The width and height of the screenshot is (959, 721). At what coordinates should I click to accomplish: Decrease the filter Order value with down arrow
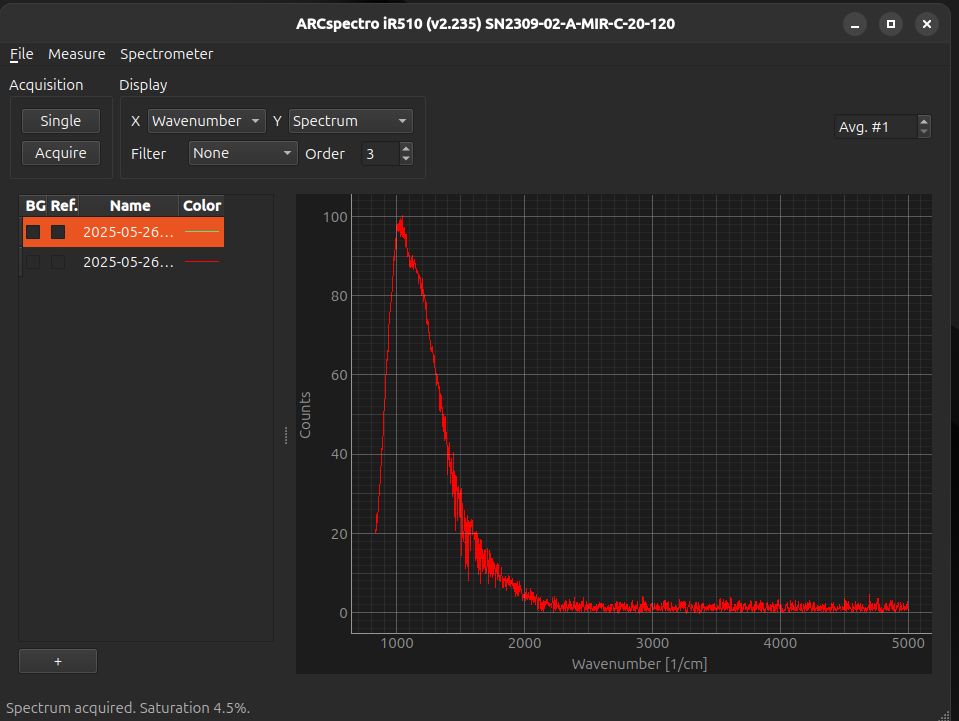(405, 159)
